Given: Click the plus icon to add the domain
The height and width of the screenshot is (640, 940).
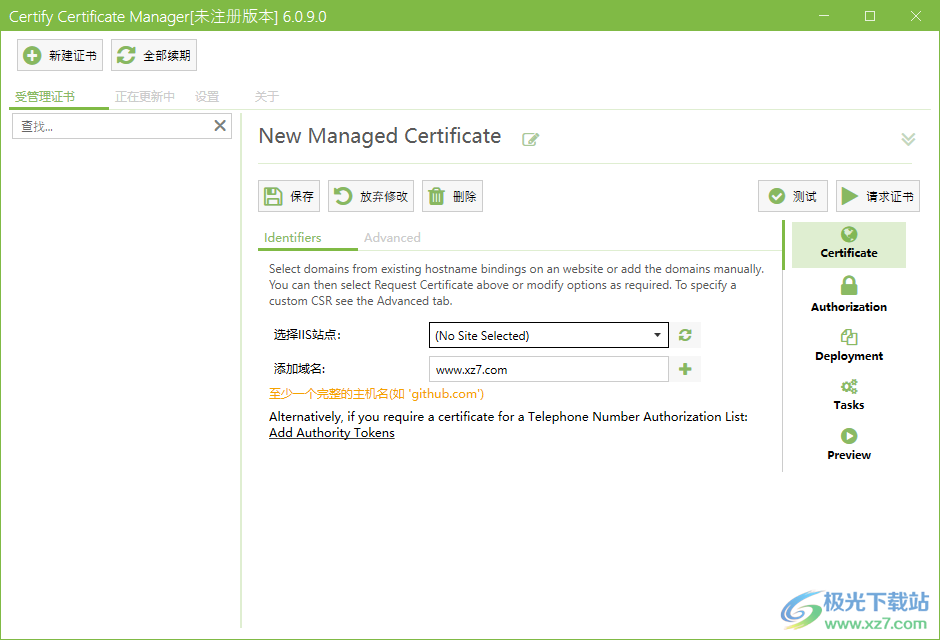Looking at the screenshot, I should click(686, 369).
